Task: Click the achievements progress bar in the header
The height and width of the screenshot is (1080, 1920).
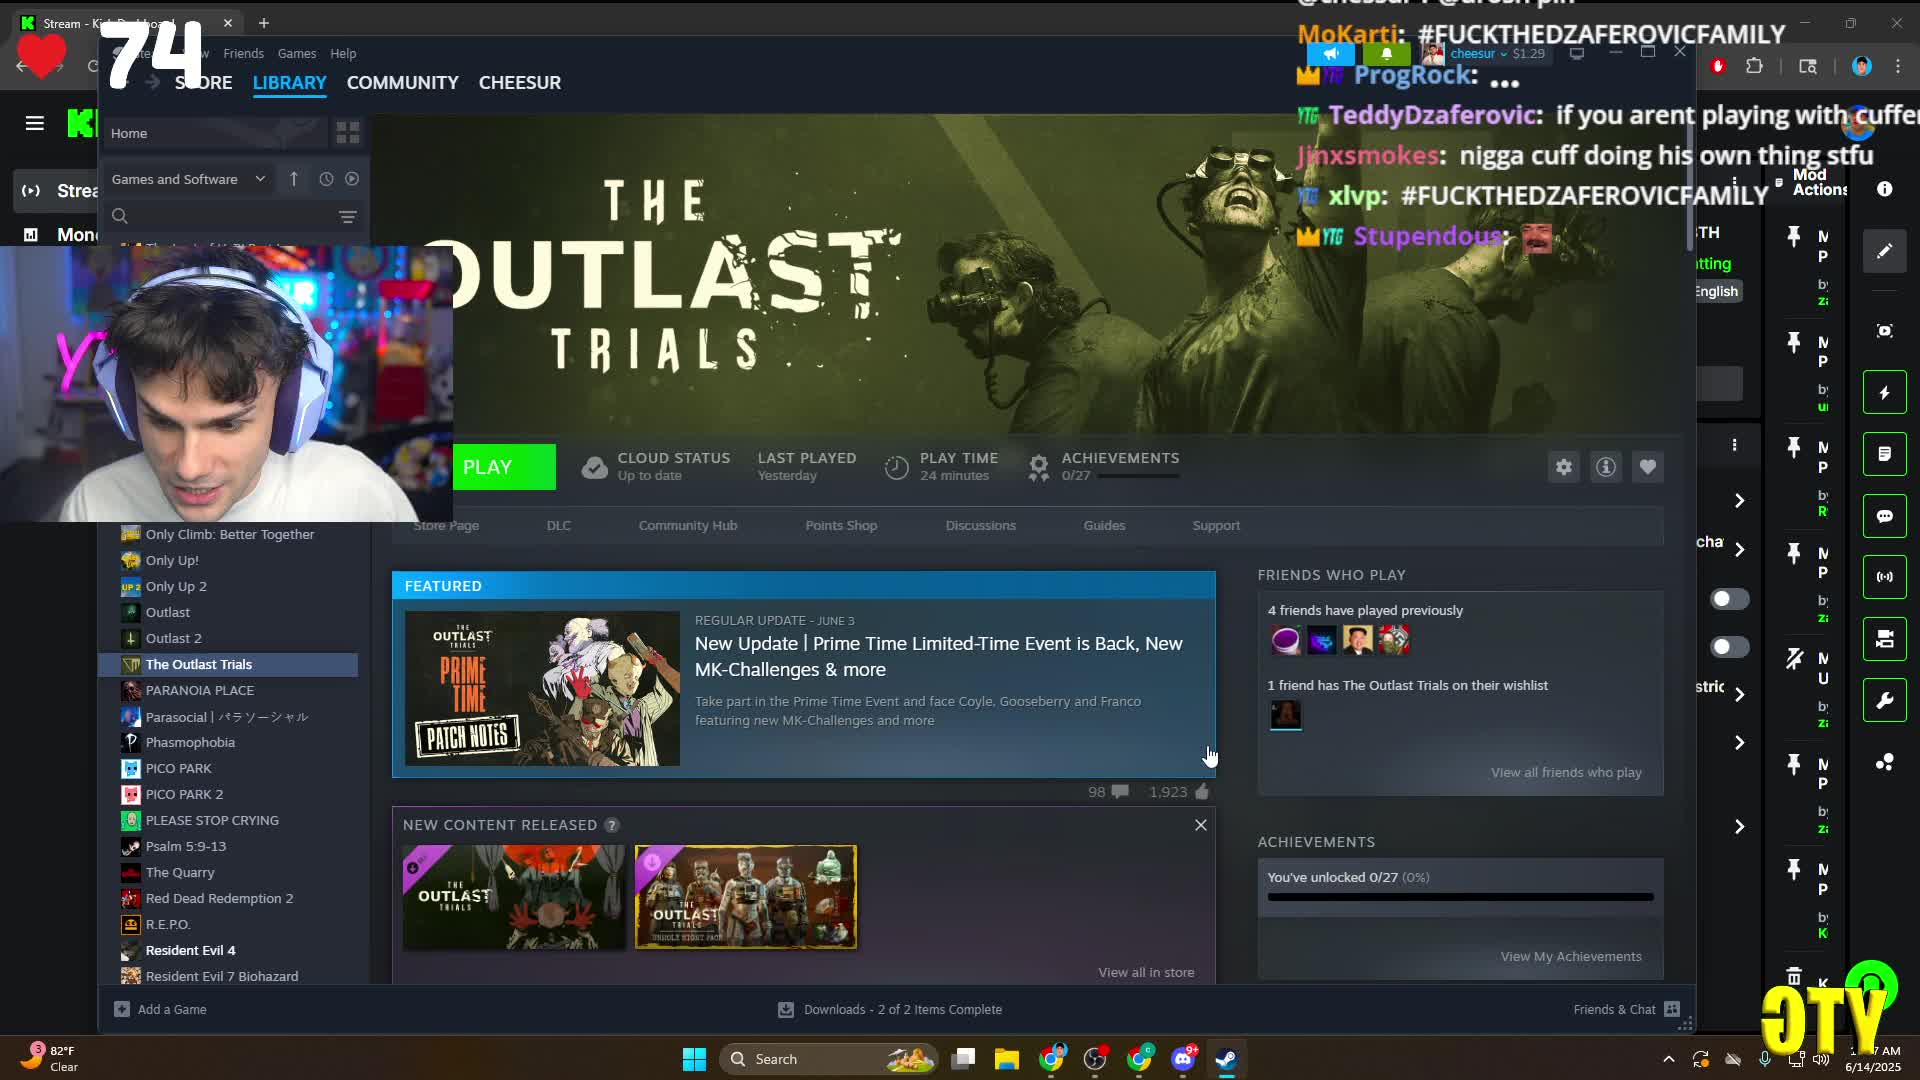Action: click(1138, 476)
